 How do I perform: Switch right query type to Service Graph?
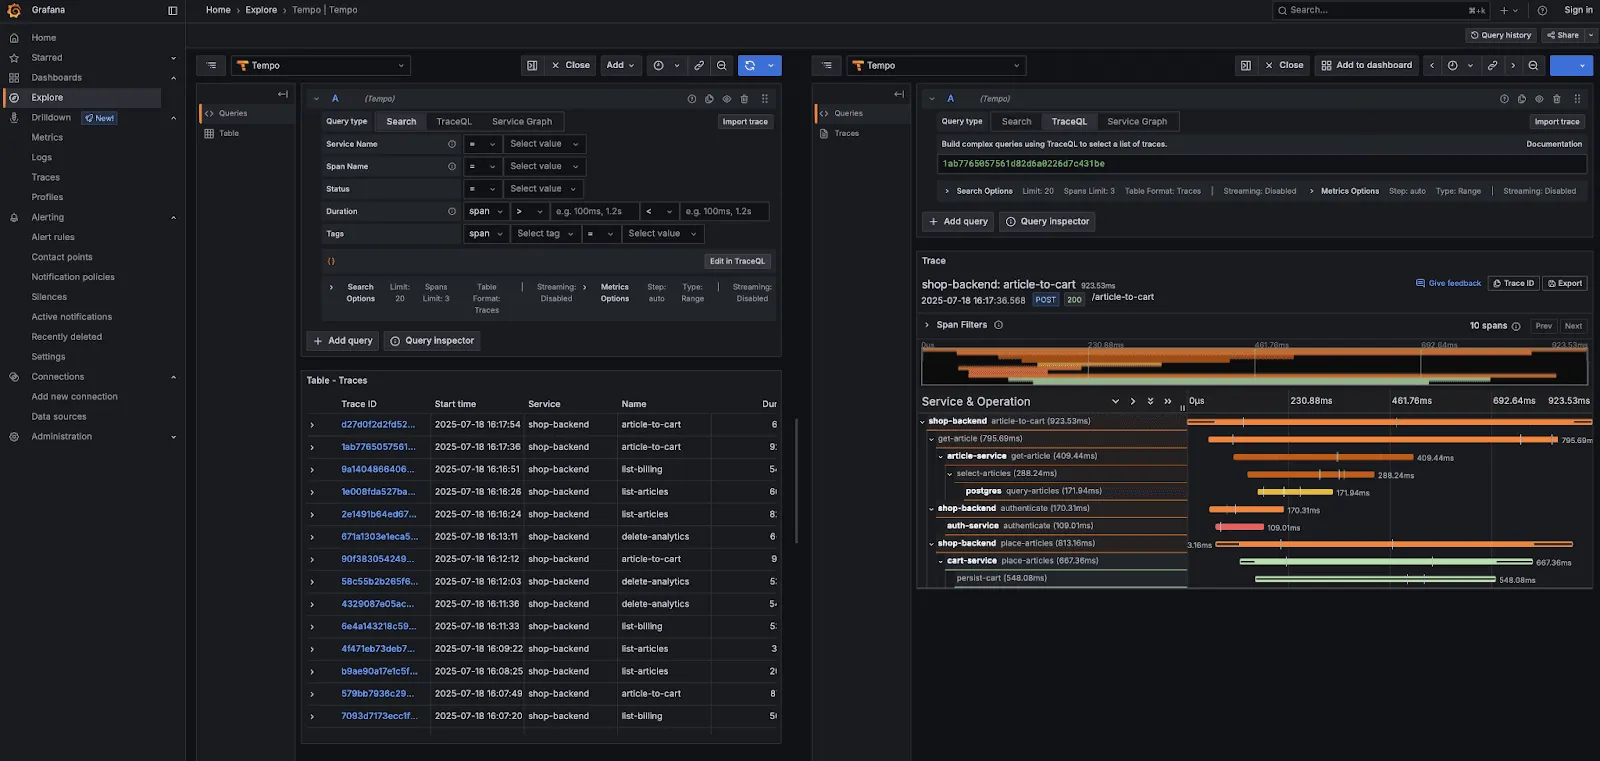coord(1137,122)
